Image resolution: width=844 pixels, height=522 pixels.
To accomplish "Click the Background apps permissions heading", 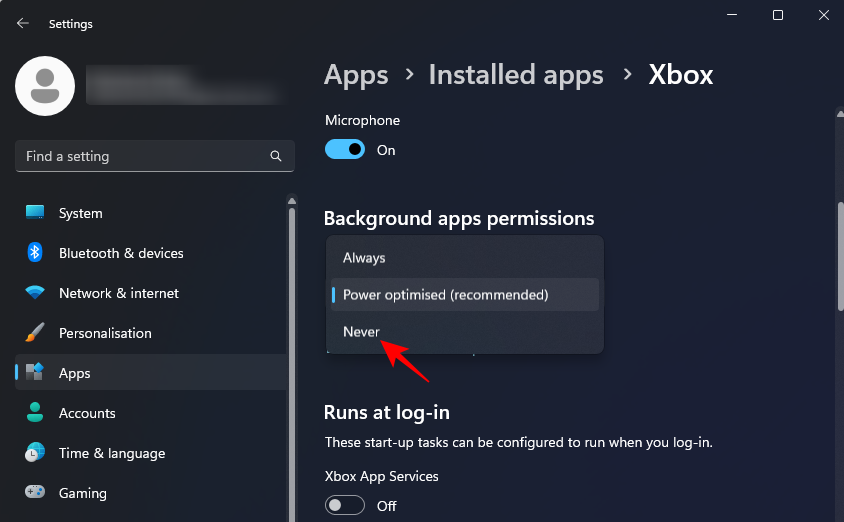I will point(459,218).
